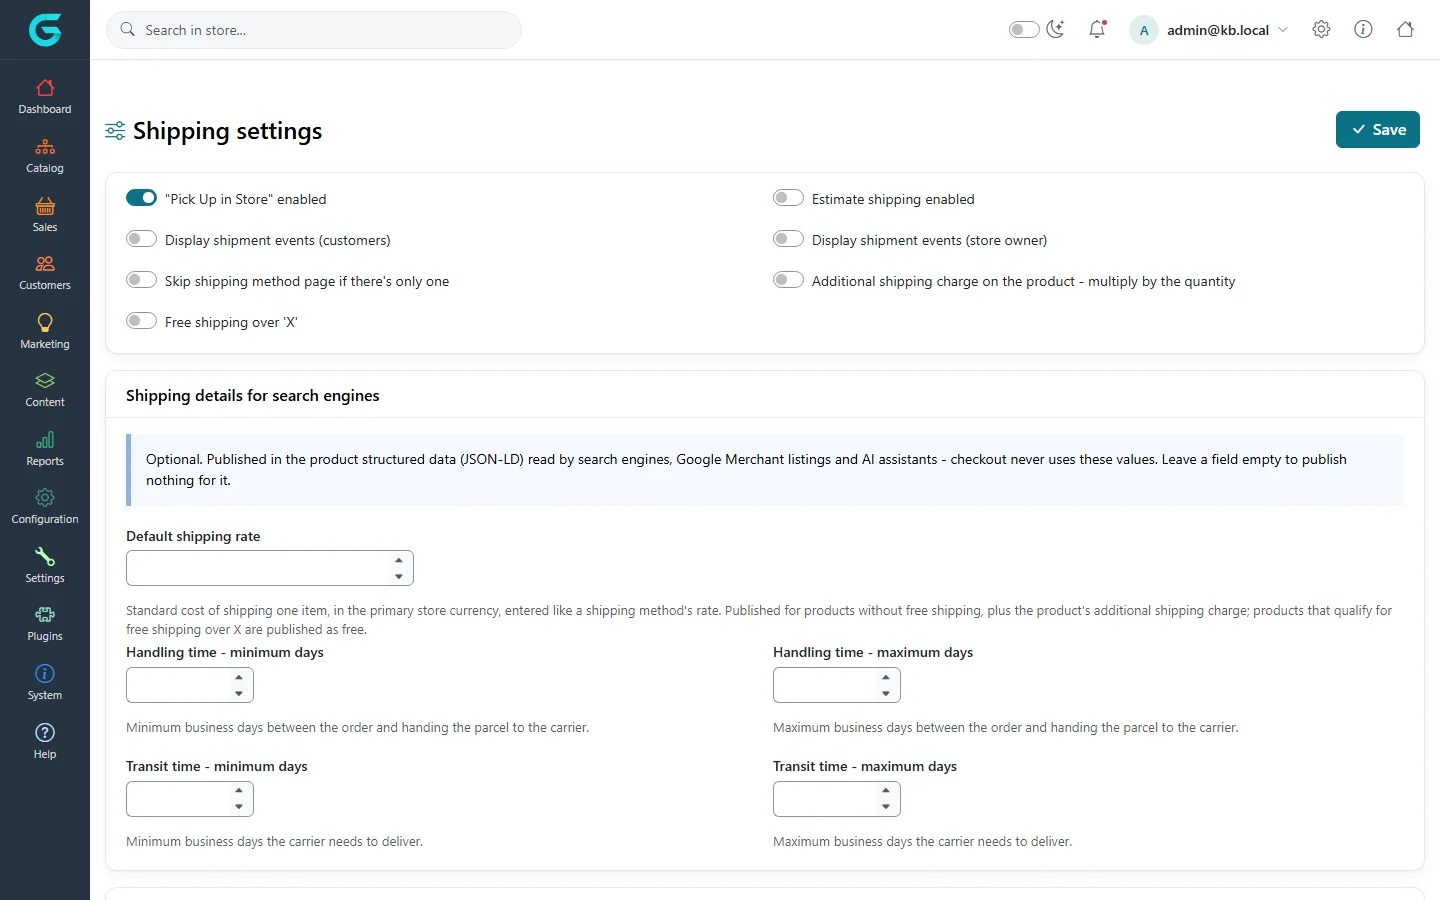Increase Handling time minimum days value
This screenshot has width=1440, height=900.
point(239,678)
